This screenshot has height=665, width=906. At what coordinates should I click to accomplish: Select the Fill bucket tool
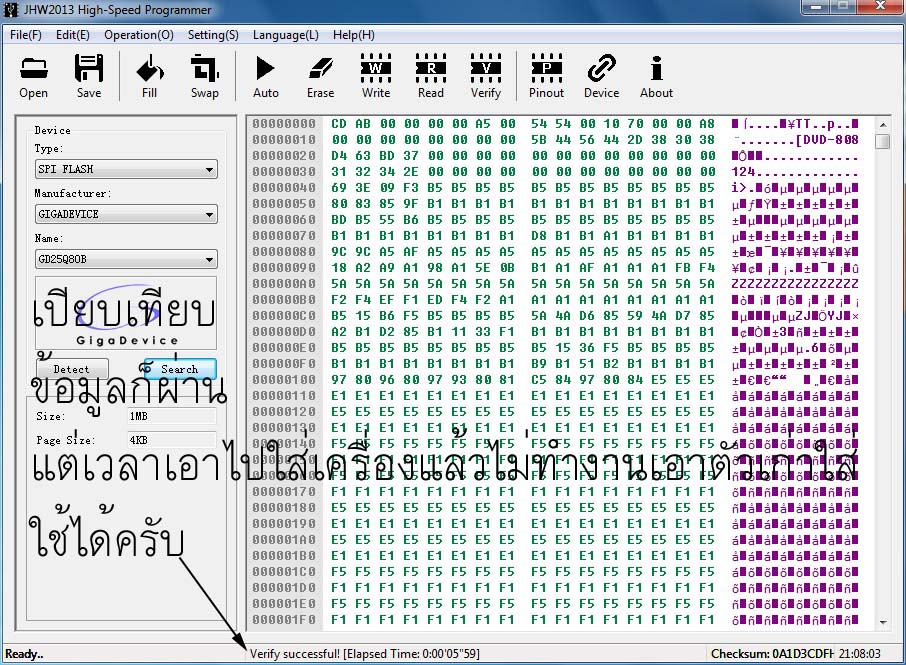tap(149, 76)
